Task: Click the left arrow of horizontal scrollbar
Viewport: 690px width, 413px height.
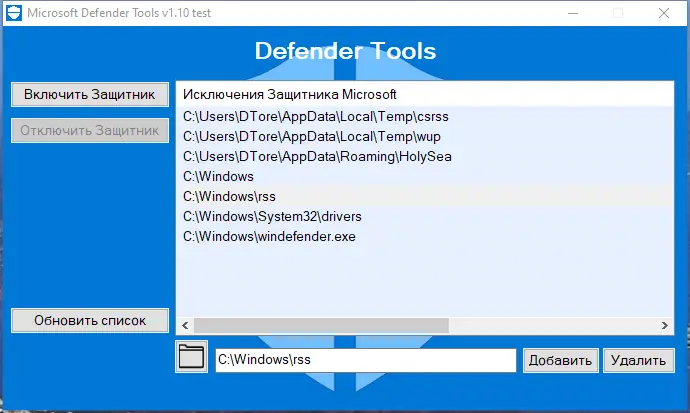Action: click(x=185, y=325)
